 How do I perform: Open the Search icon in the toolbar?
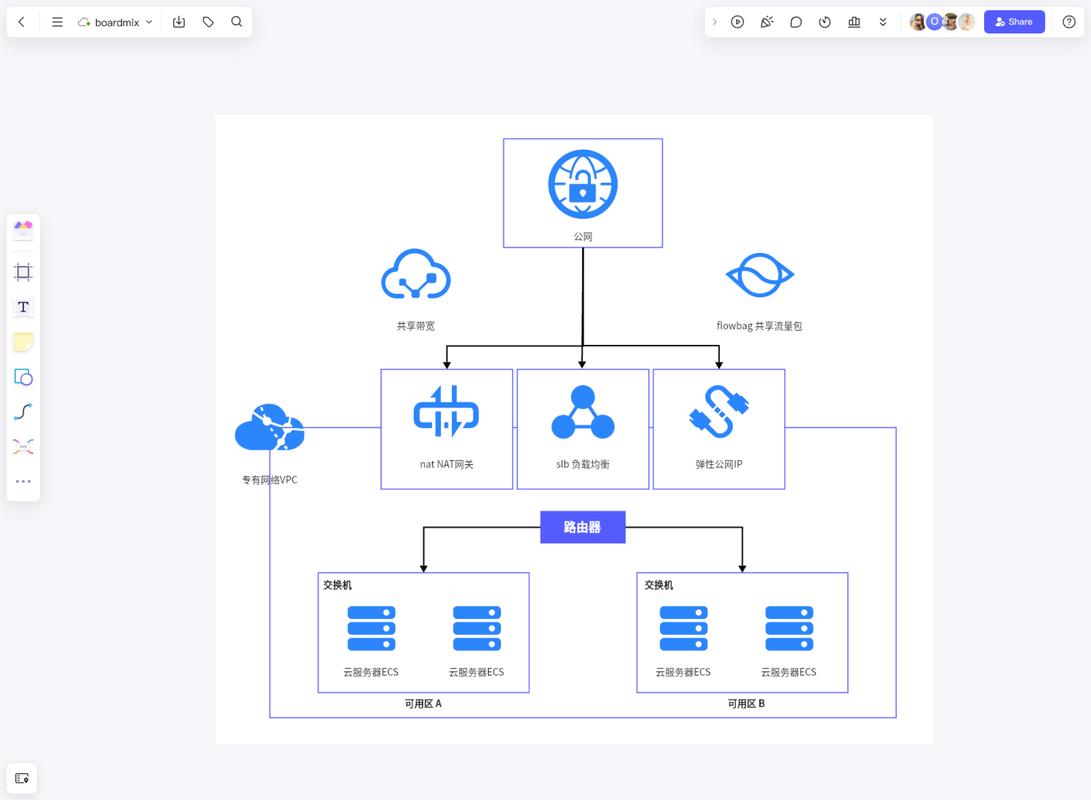[235, 21]
